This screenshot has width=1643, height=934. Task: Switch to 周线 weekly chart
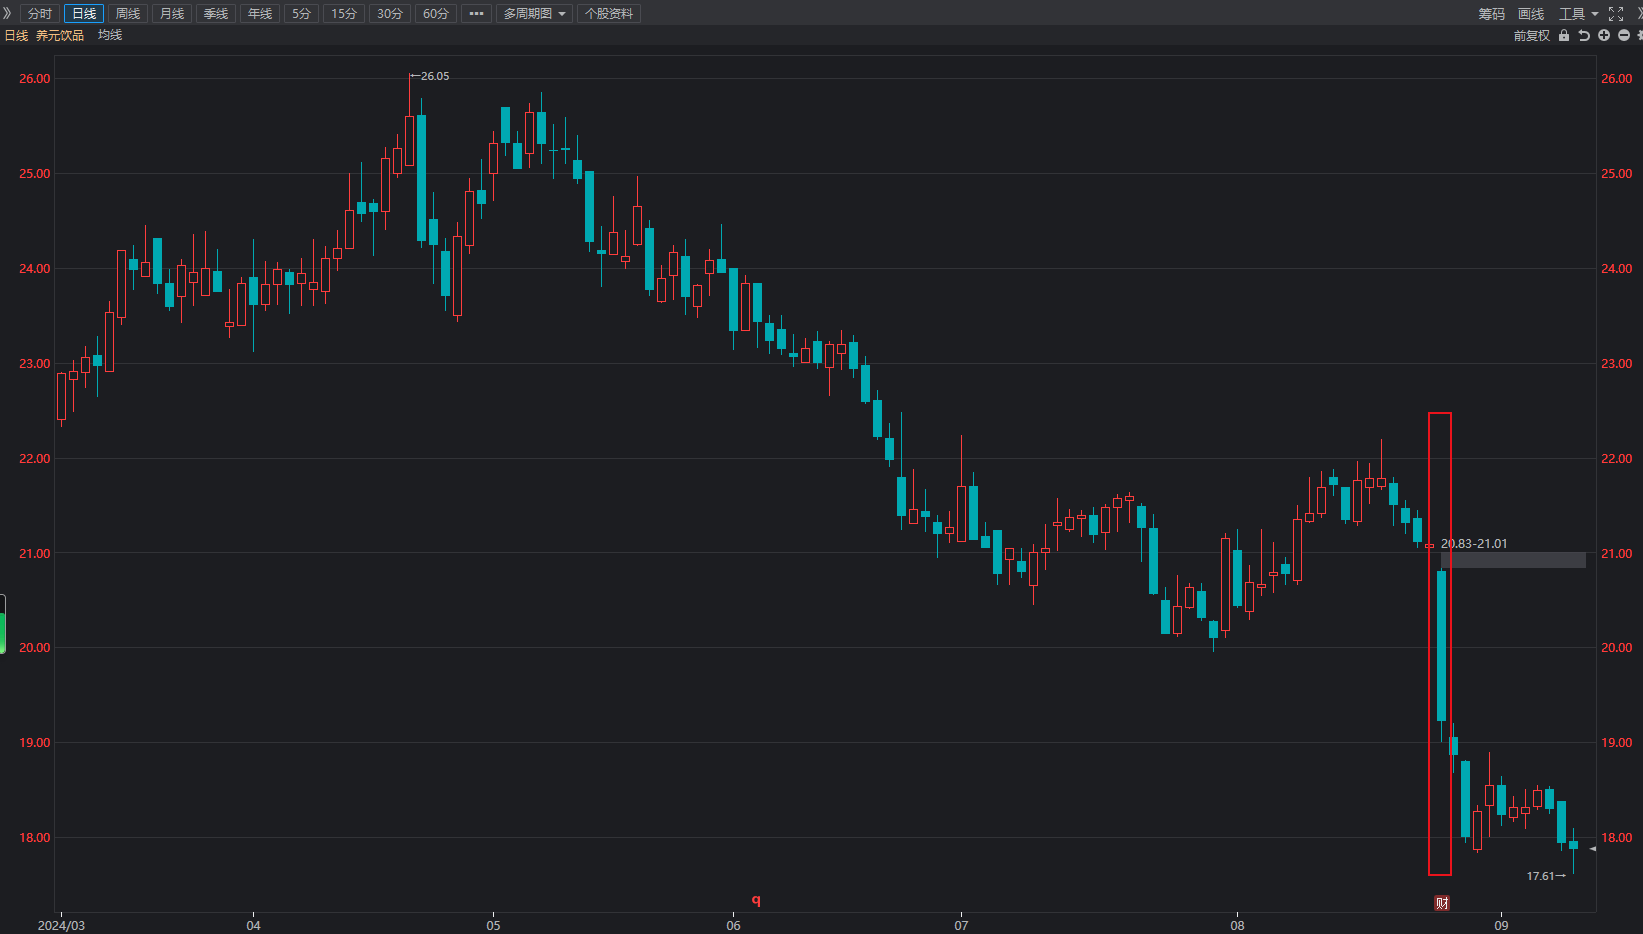pos(128,13)
